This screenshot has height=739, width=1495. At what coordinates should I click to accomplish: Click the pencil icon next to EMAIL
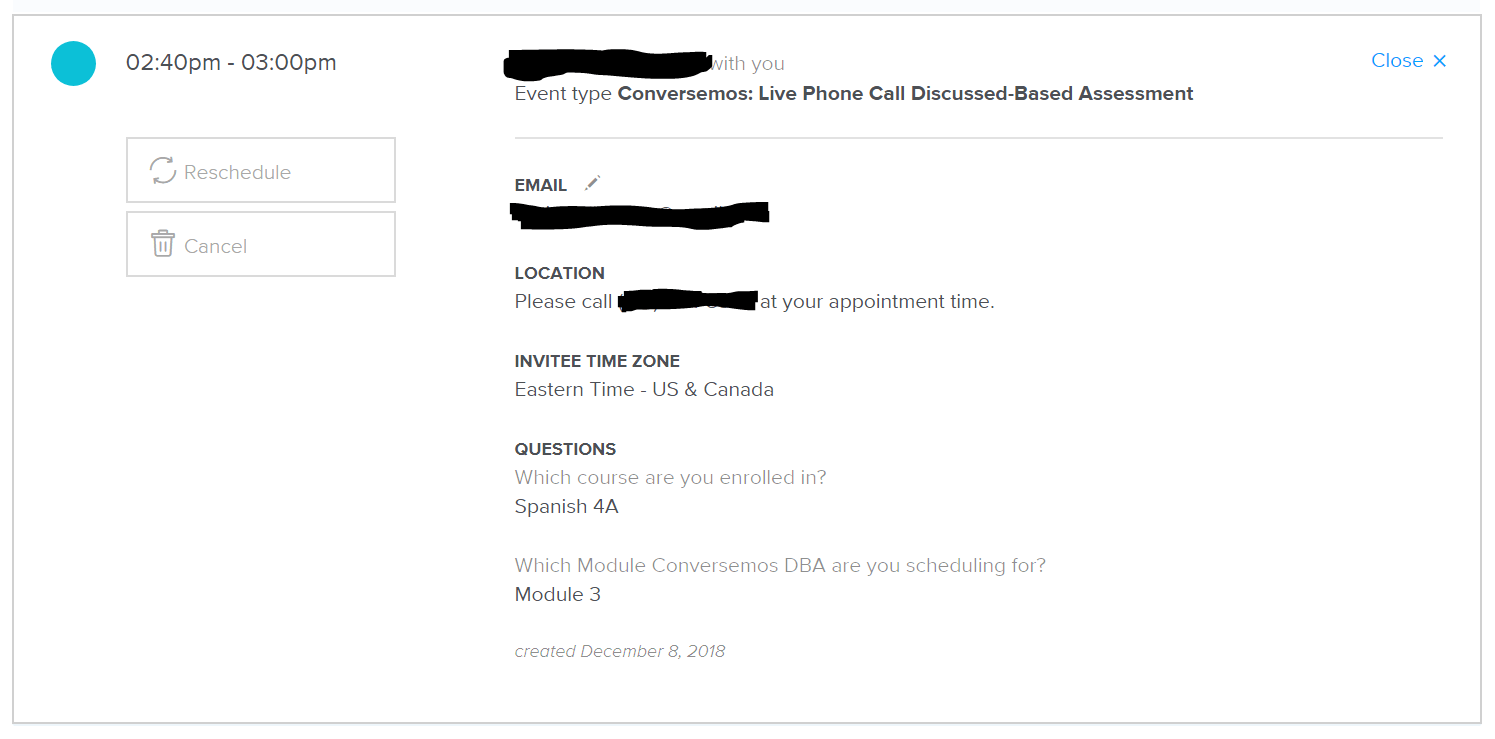pos(593,183)
